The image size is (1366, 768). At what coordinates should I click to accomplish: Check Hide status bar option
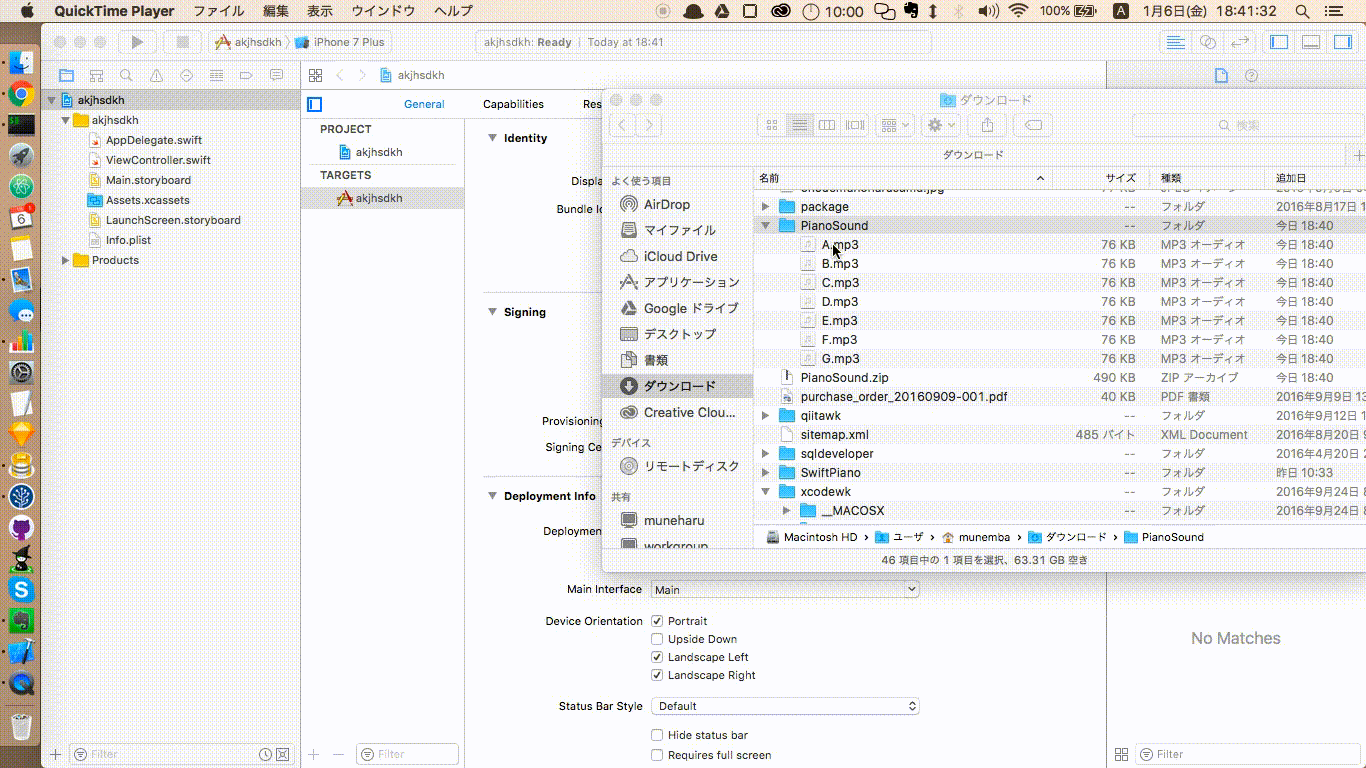[x=657, y=735]
